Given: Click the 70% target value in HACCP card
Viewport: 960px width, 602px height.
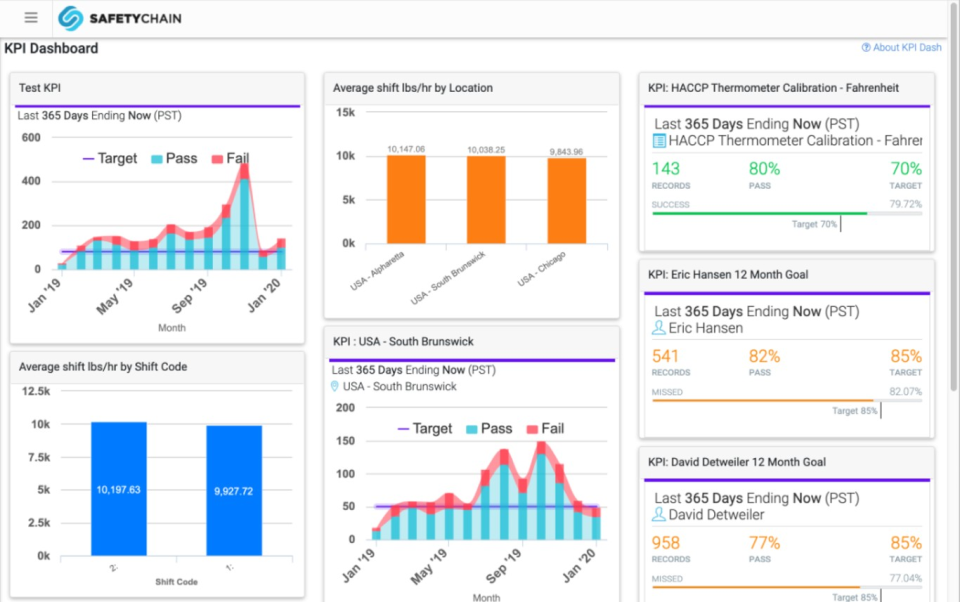Looking at the screenshot, I should point(906,168).
